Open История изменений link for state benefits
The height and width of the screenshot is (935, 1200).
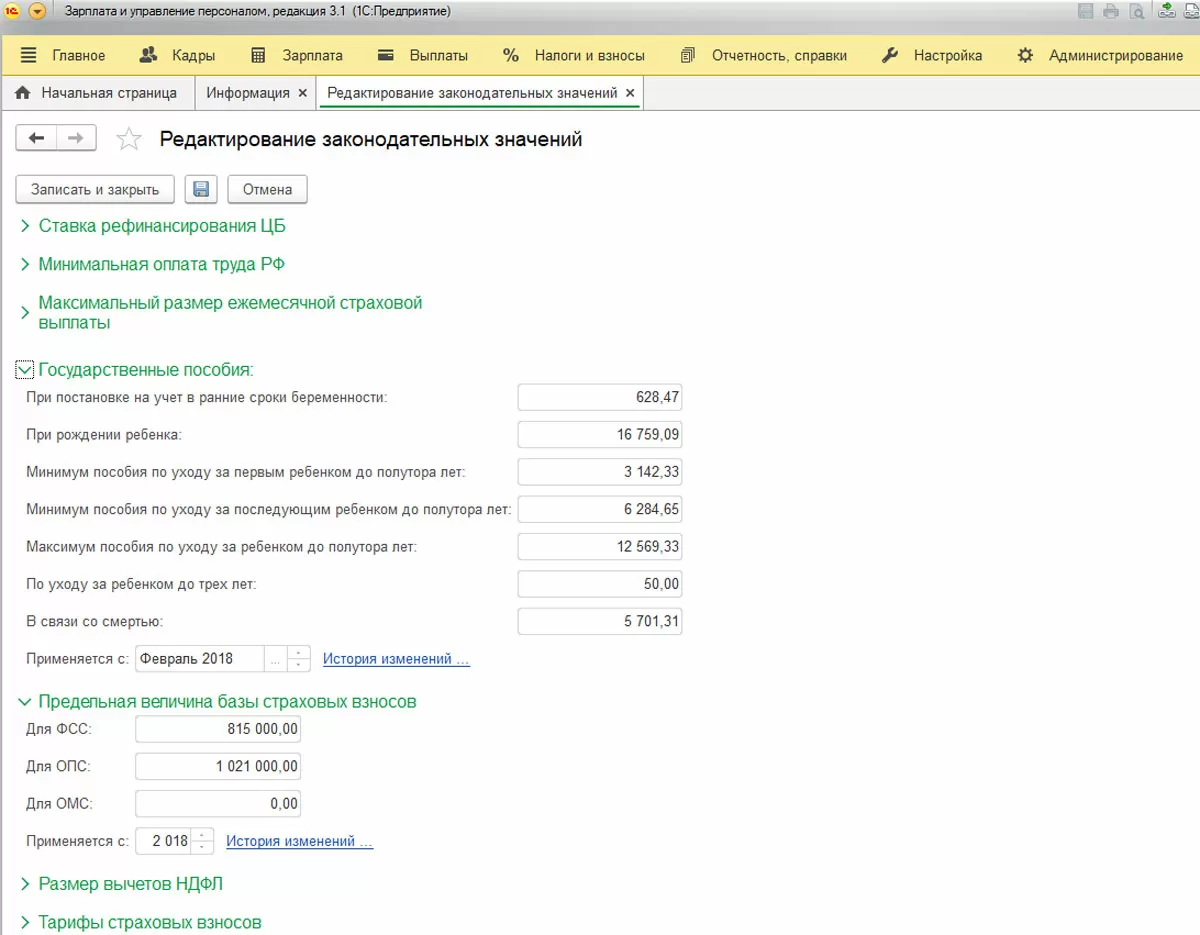396,659
